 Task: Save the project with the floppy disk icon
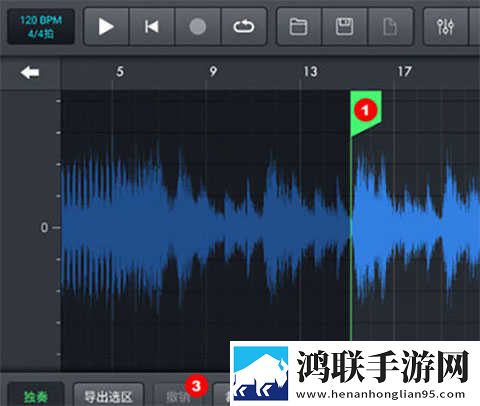[344, 27]
